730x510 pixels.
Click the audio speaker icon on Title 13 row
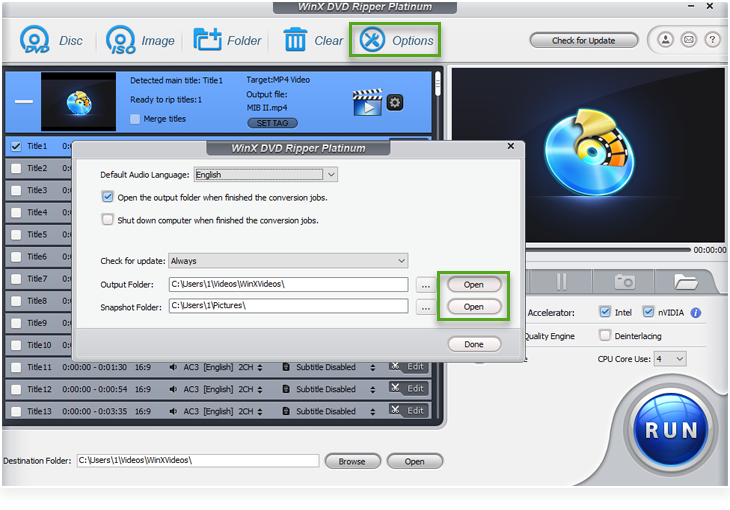[x=173, y=411]
